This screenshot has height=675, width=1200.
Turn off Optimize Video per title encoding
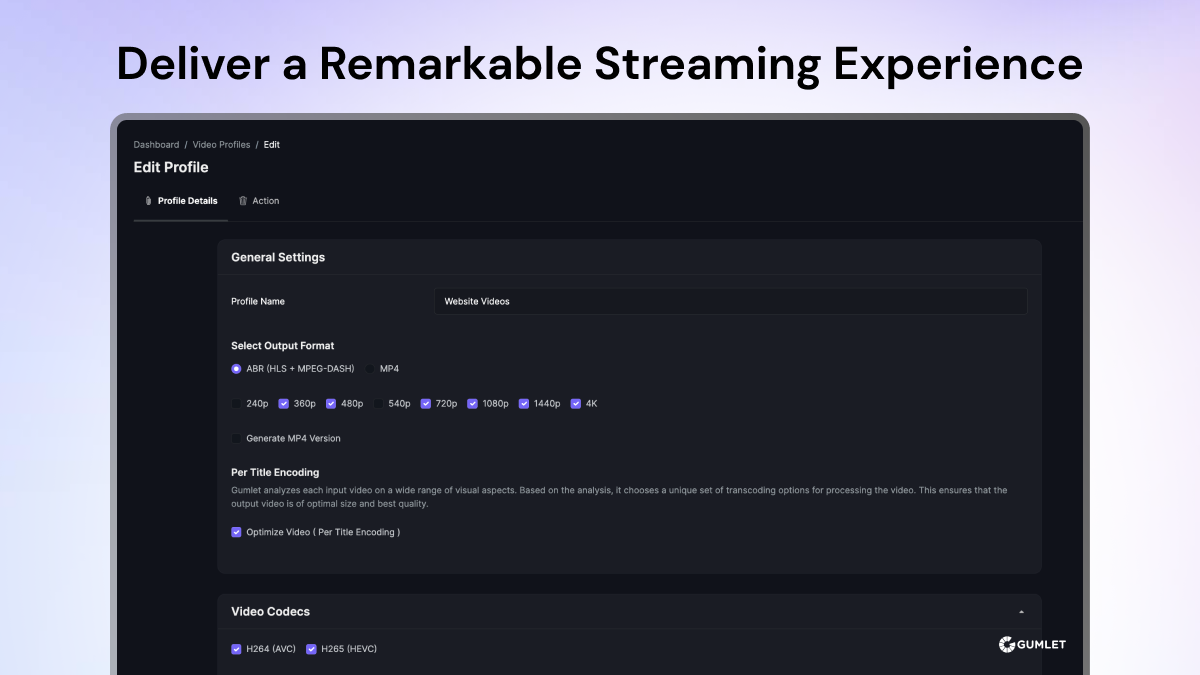(x=237, y=533)
